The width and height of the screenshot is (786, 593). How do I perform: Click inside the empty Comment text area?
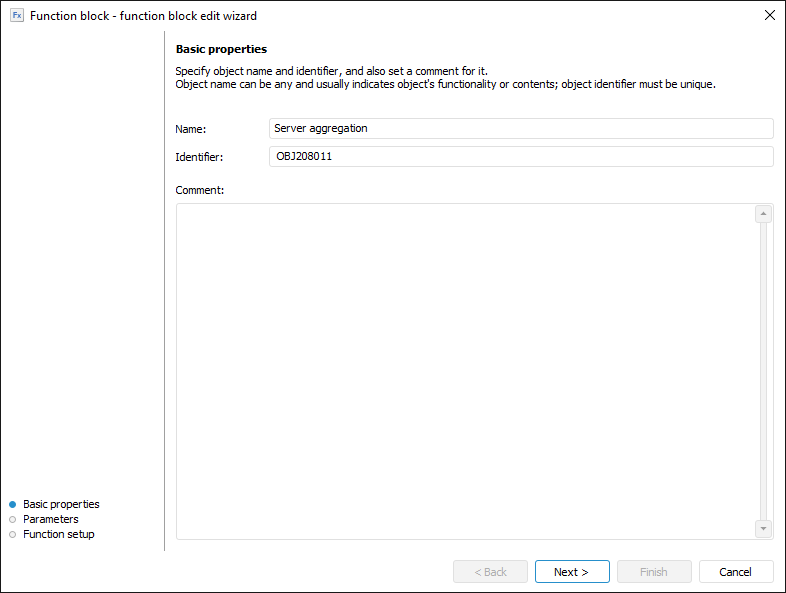pyautogui.click(x=465, y=371)
